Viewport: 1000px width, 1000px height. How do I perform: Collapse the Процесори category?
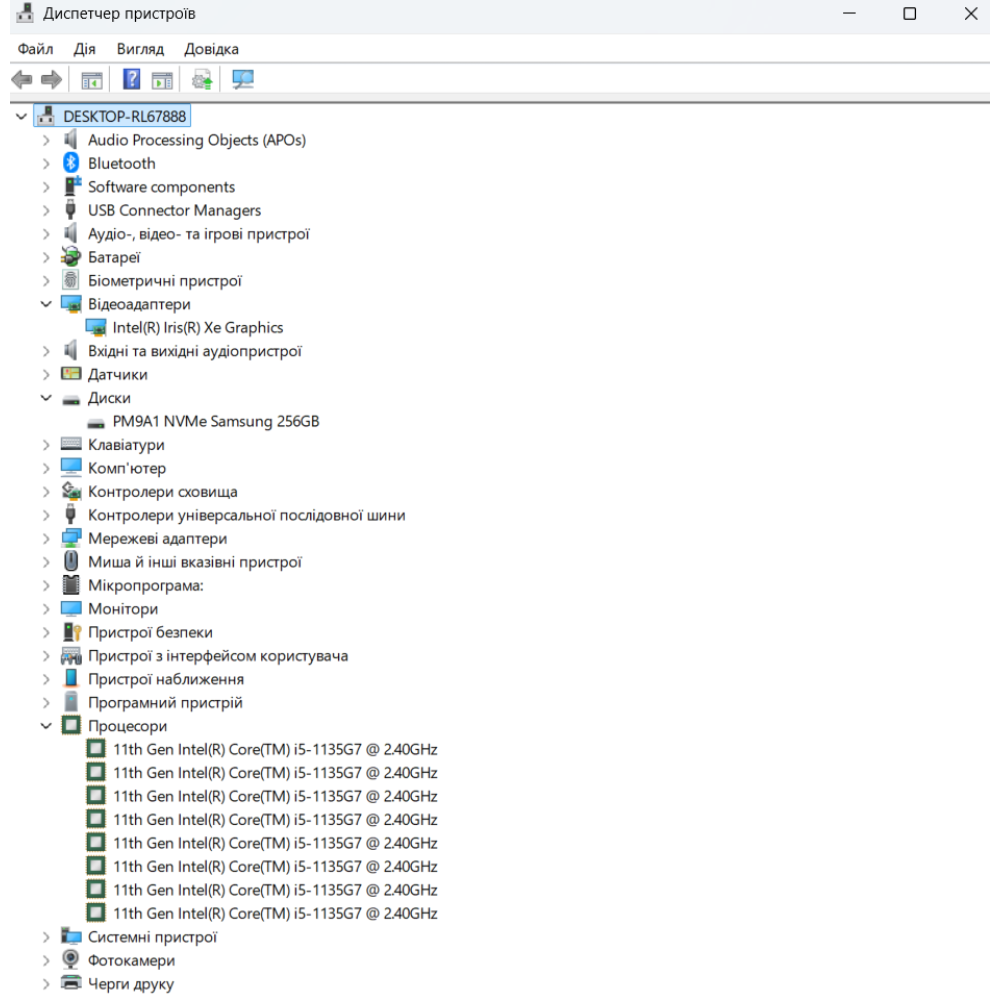point(46,726)
